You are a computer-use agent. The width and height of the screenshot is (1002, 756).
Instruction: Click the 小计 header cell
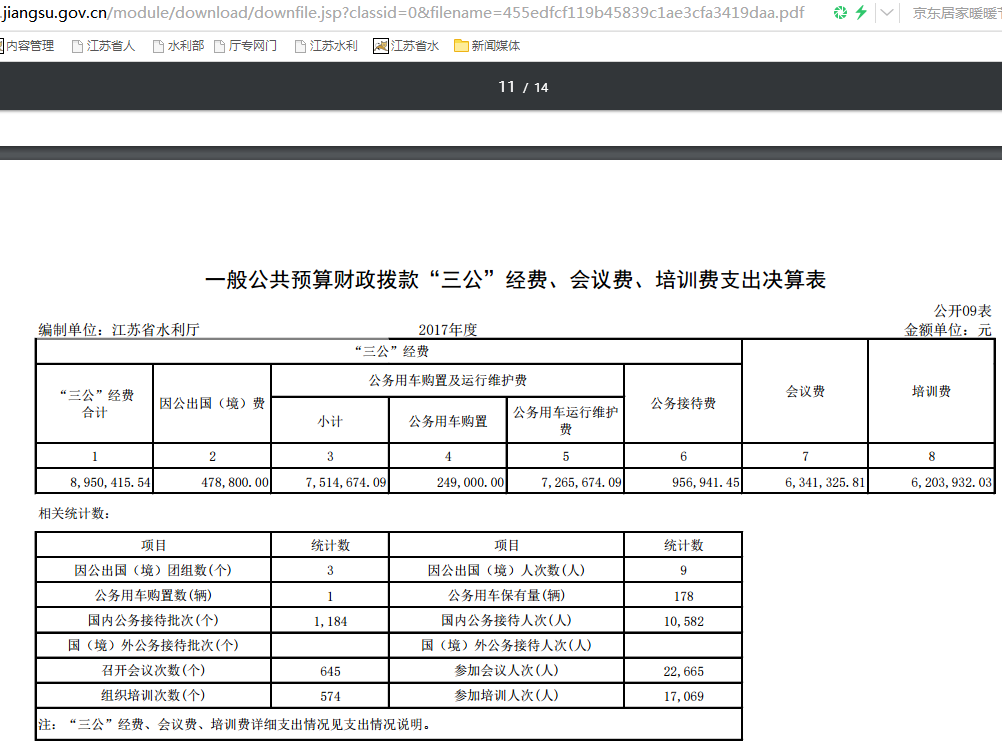[330, 421]
